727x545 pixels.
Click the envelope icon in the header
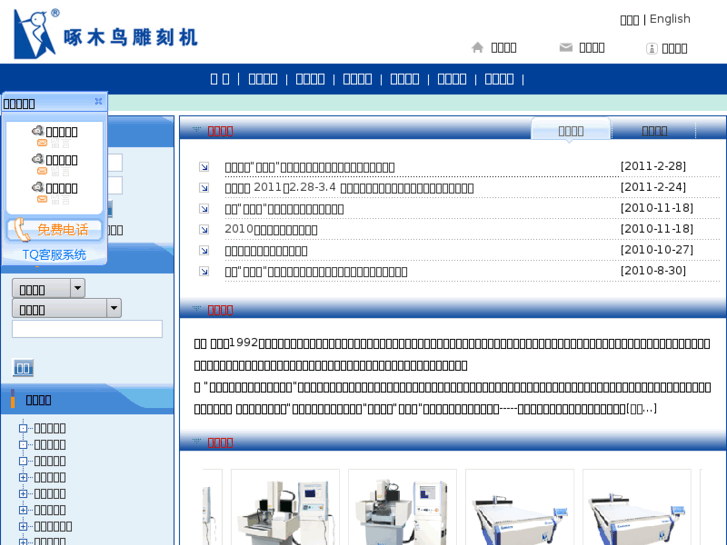[566, 47]
